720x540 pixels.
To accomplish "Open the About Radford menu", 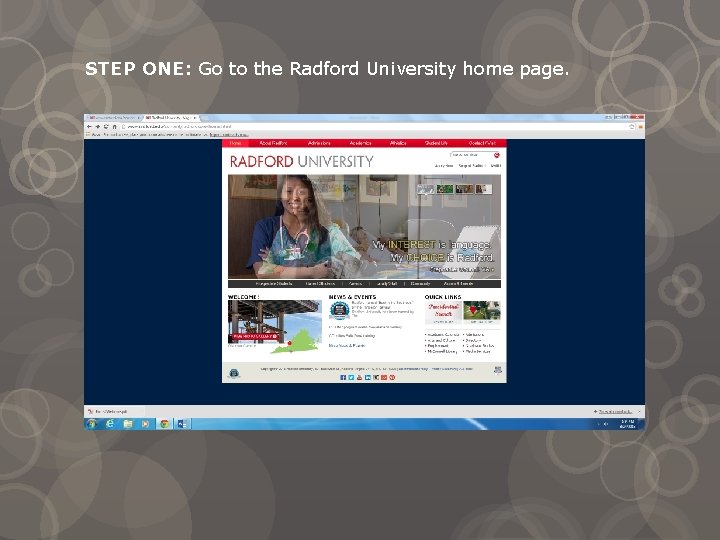I will click(273, 143).
